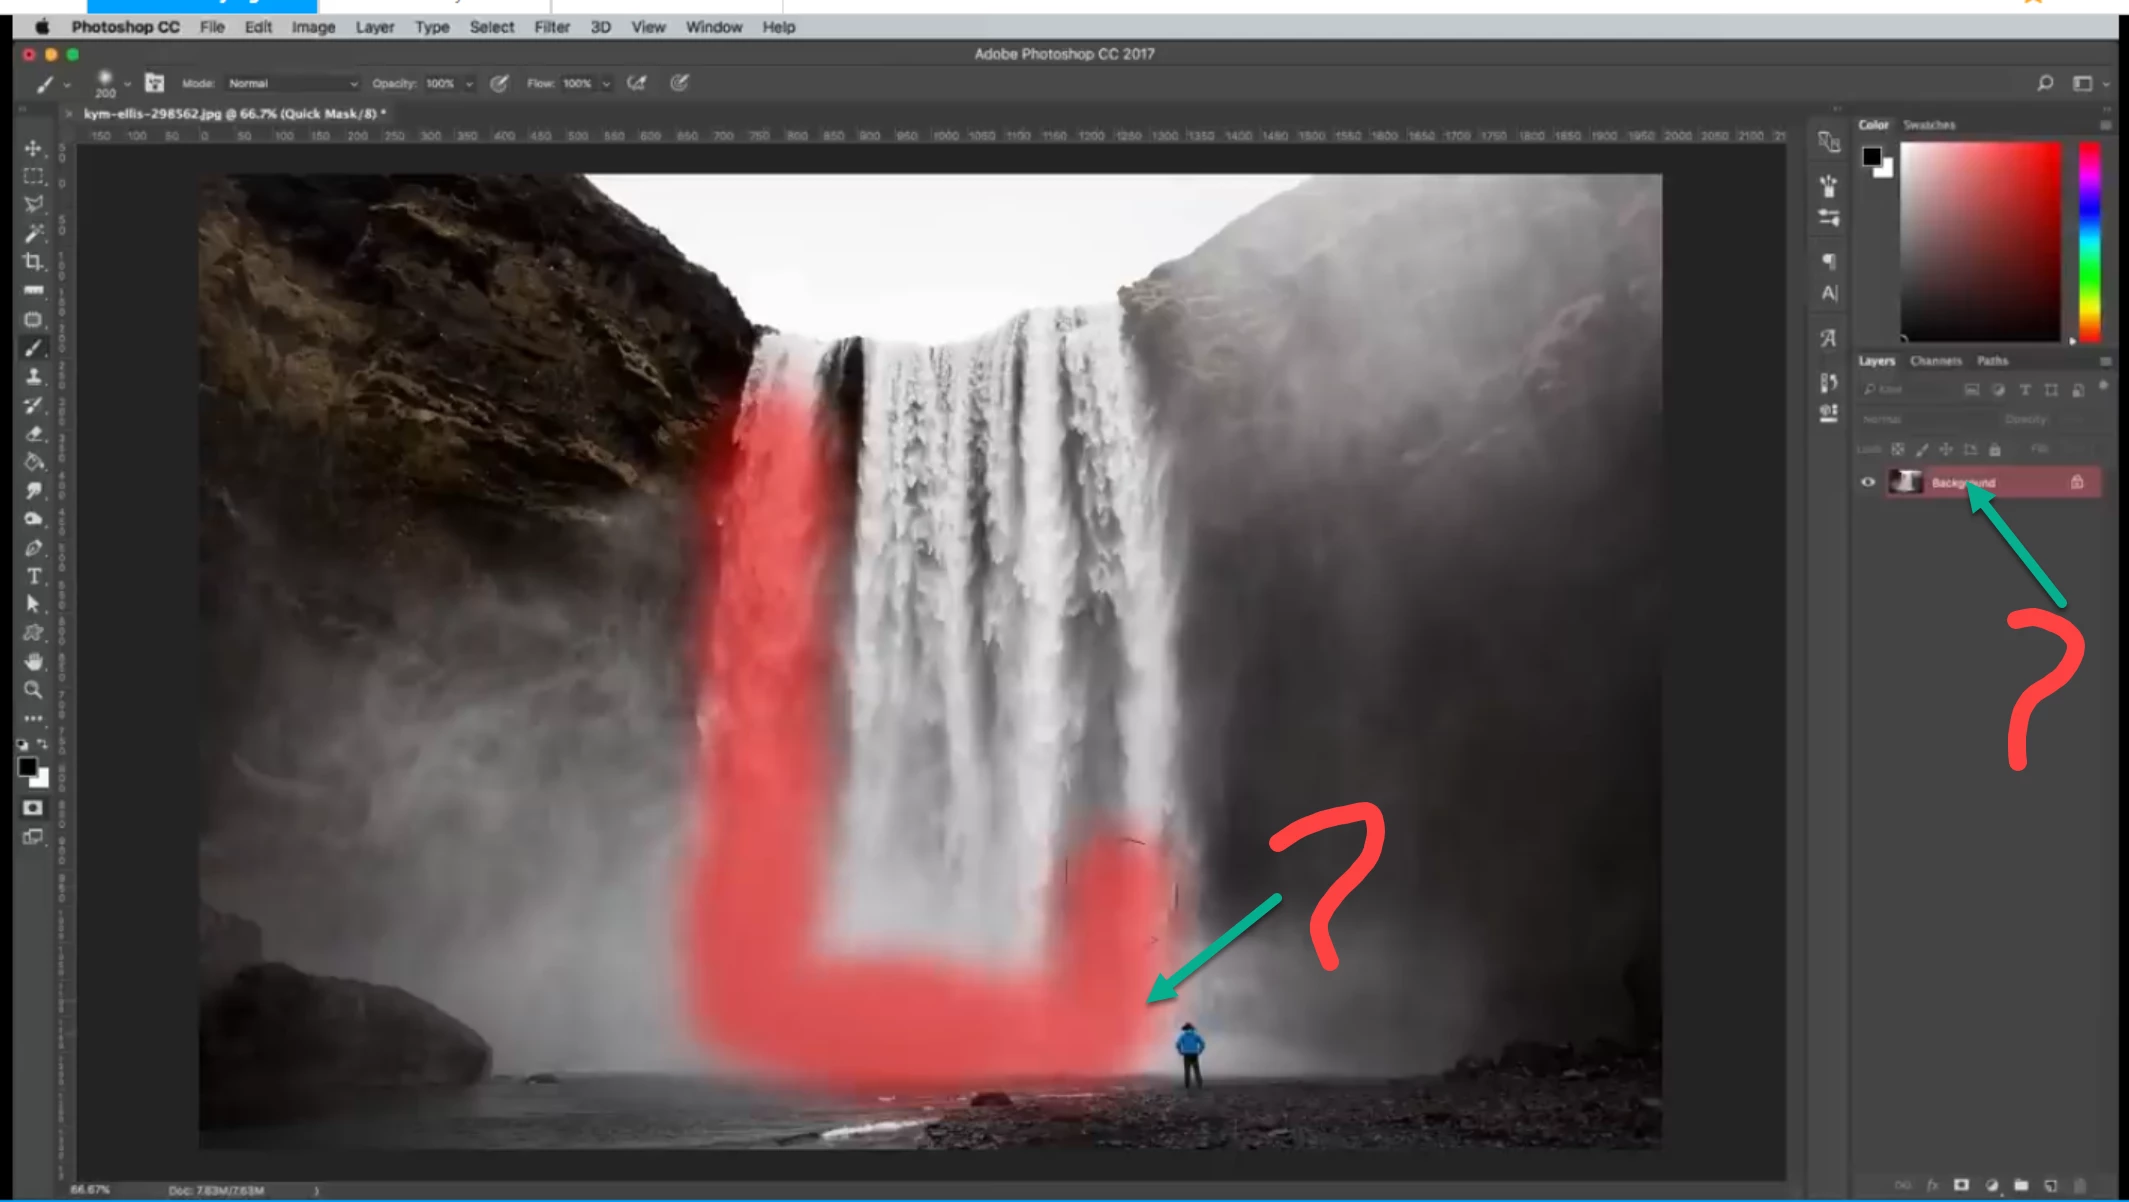The width and height of the screenshot is (2129, 1202).
Task: Hide the Background layer with eye icon
Action: click(1867, 482)
